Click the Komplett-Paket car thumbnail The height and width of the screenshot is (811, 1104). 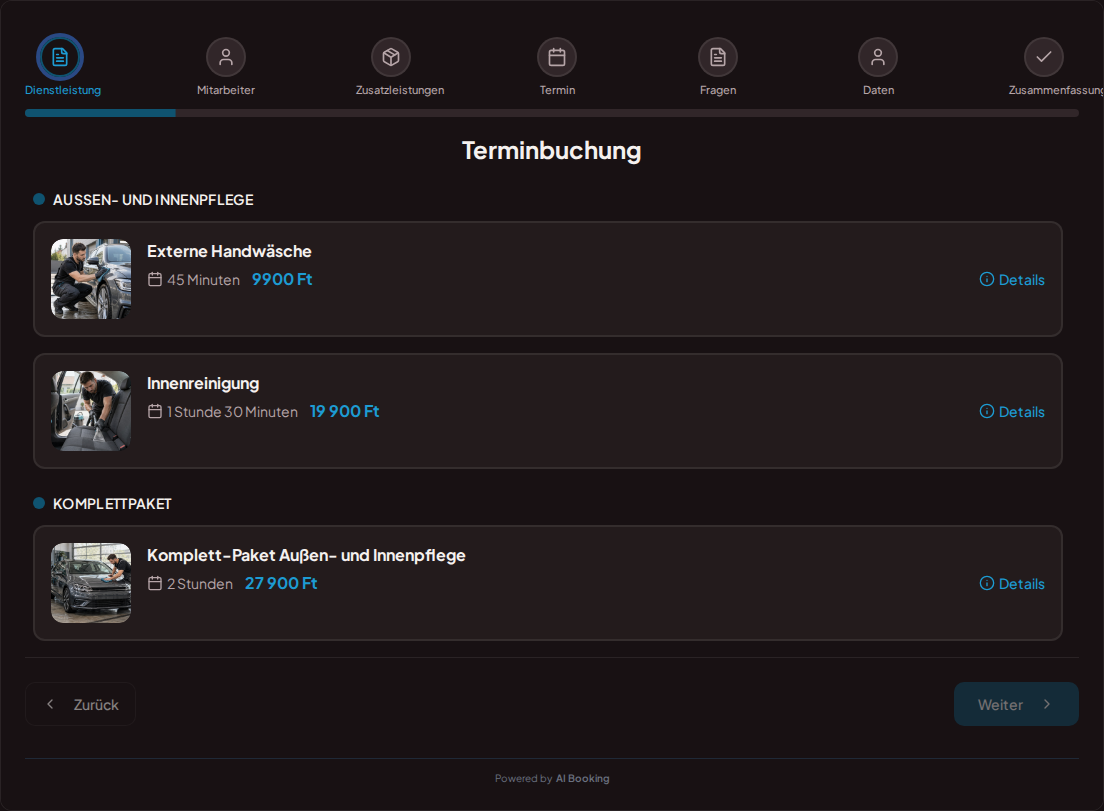91,583
